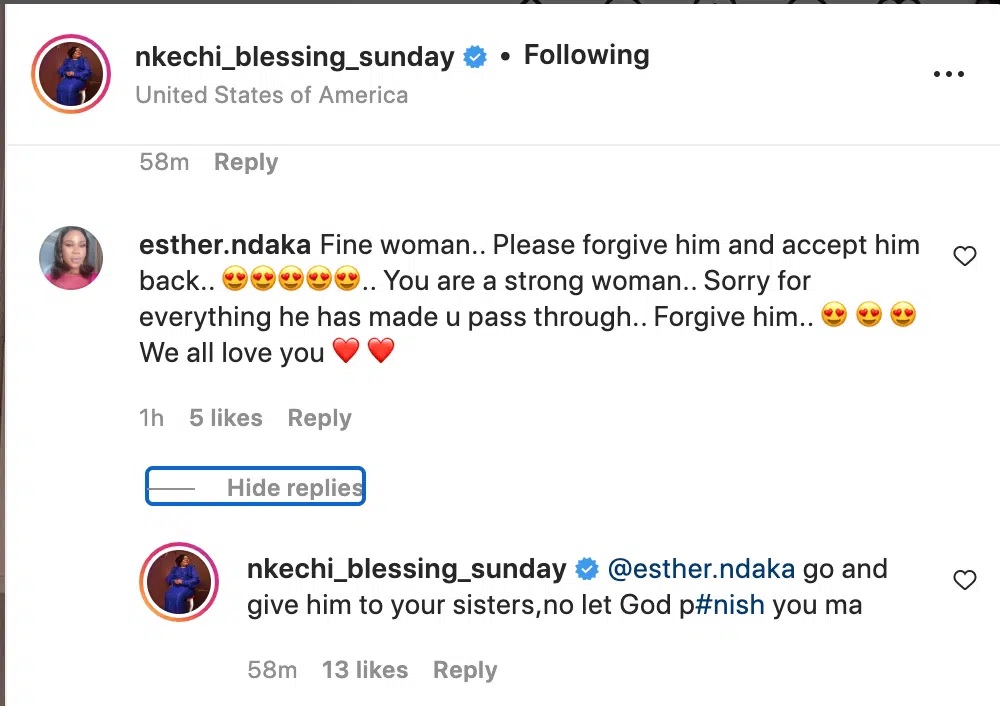Open the esther.ndaka commenter username
The width and height of the screenshot is (1000, 706).
tap(226, 245)
